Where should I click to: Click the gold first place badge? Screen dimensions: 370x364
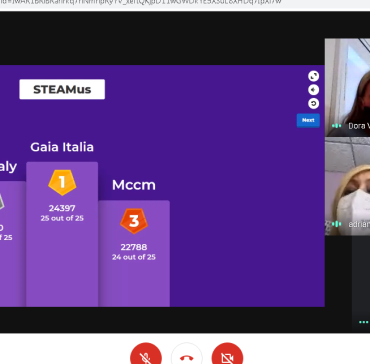click(62, 182)
